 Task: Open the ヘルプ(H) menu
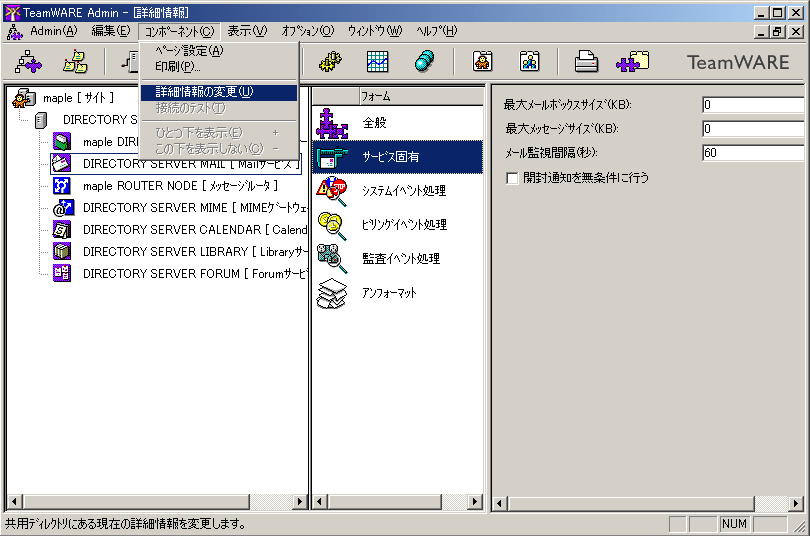point(437,31)
